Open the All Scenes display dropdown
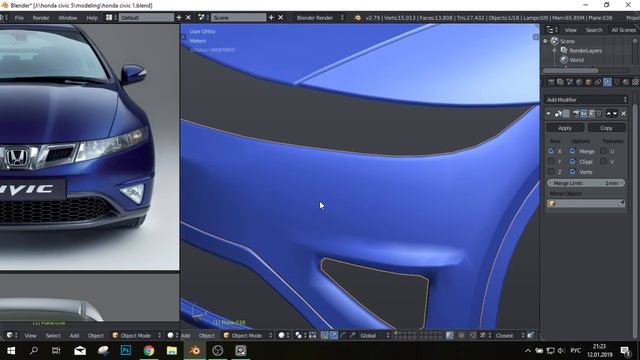The width and height of the screenshot is (640, 360). [623, 30]
